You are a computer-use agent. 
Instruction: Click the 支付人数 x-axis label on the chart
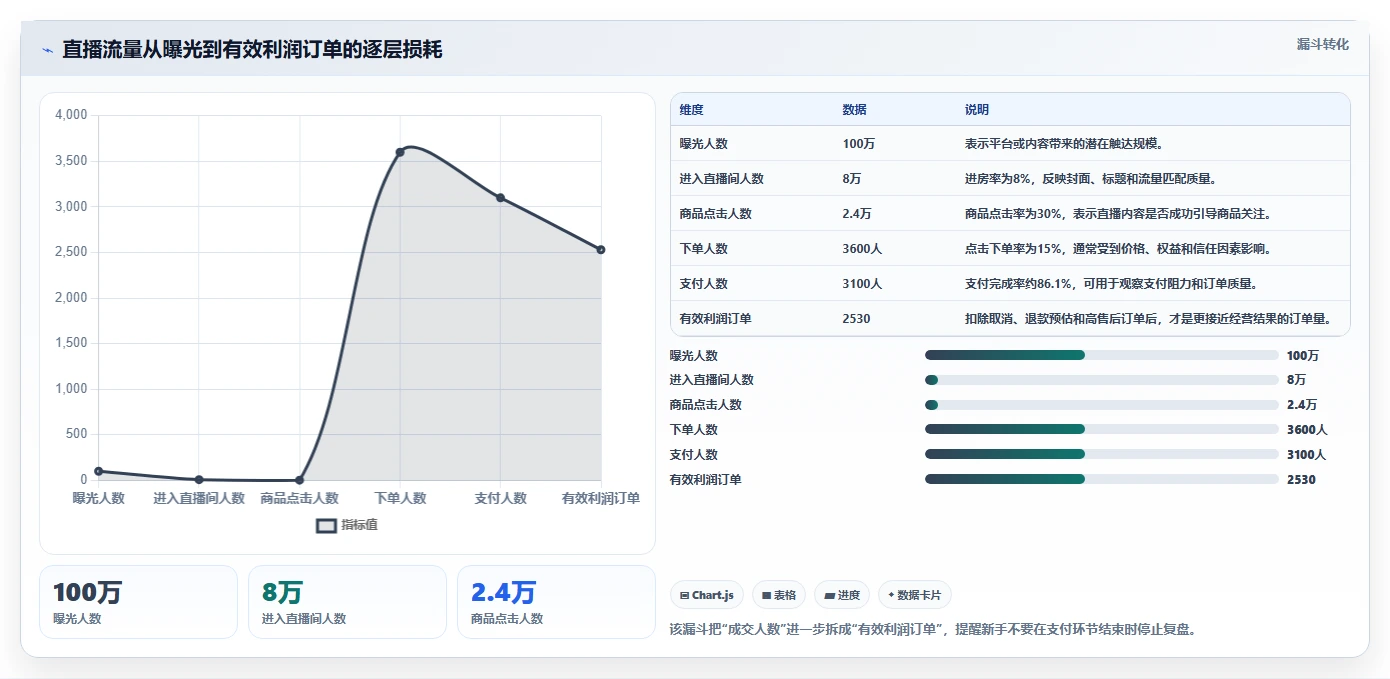point(500,498)
